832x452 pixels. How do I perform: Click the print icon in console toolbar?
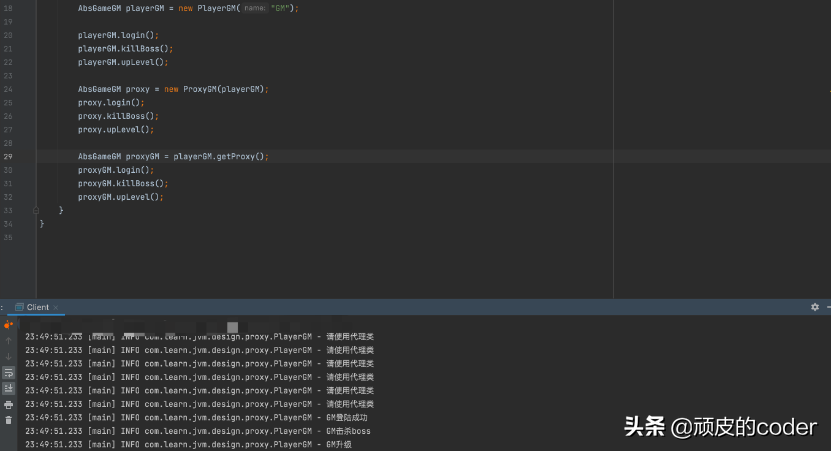[8, 405]
